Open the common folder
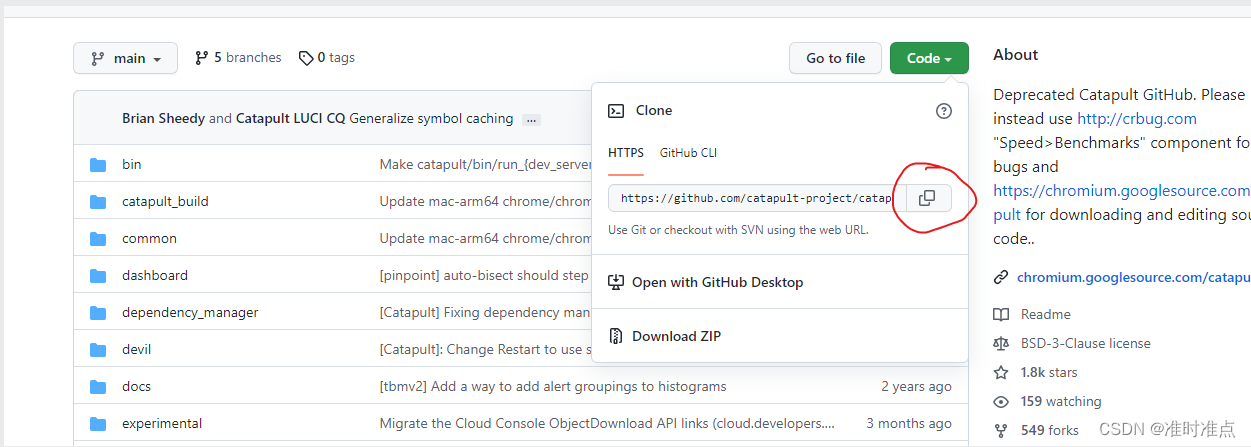Viewport: 1251px width, 447px height. pos(149,239)
